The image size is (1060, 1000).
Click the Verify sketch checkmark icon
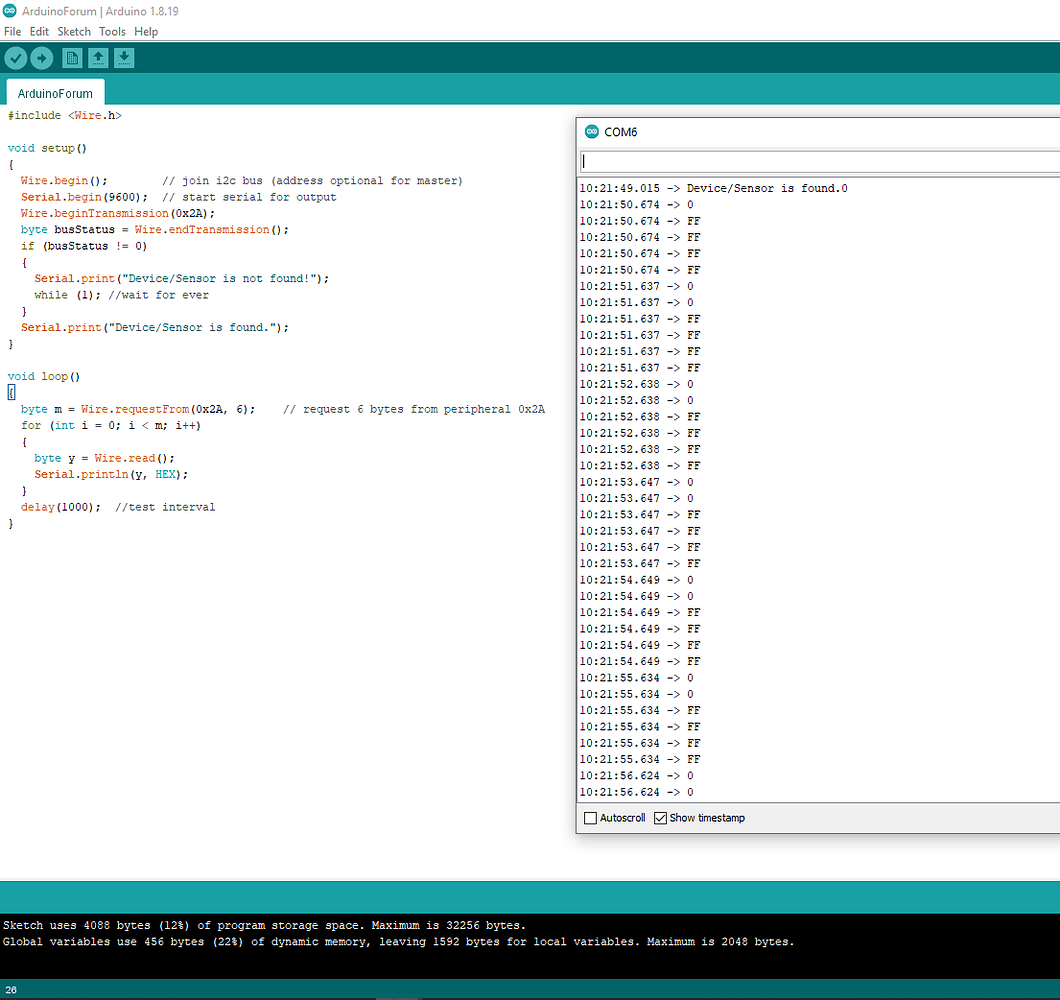[x=15, y=58]
